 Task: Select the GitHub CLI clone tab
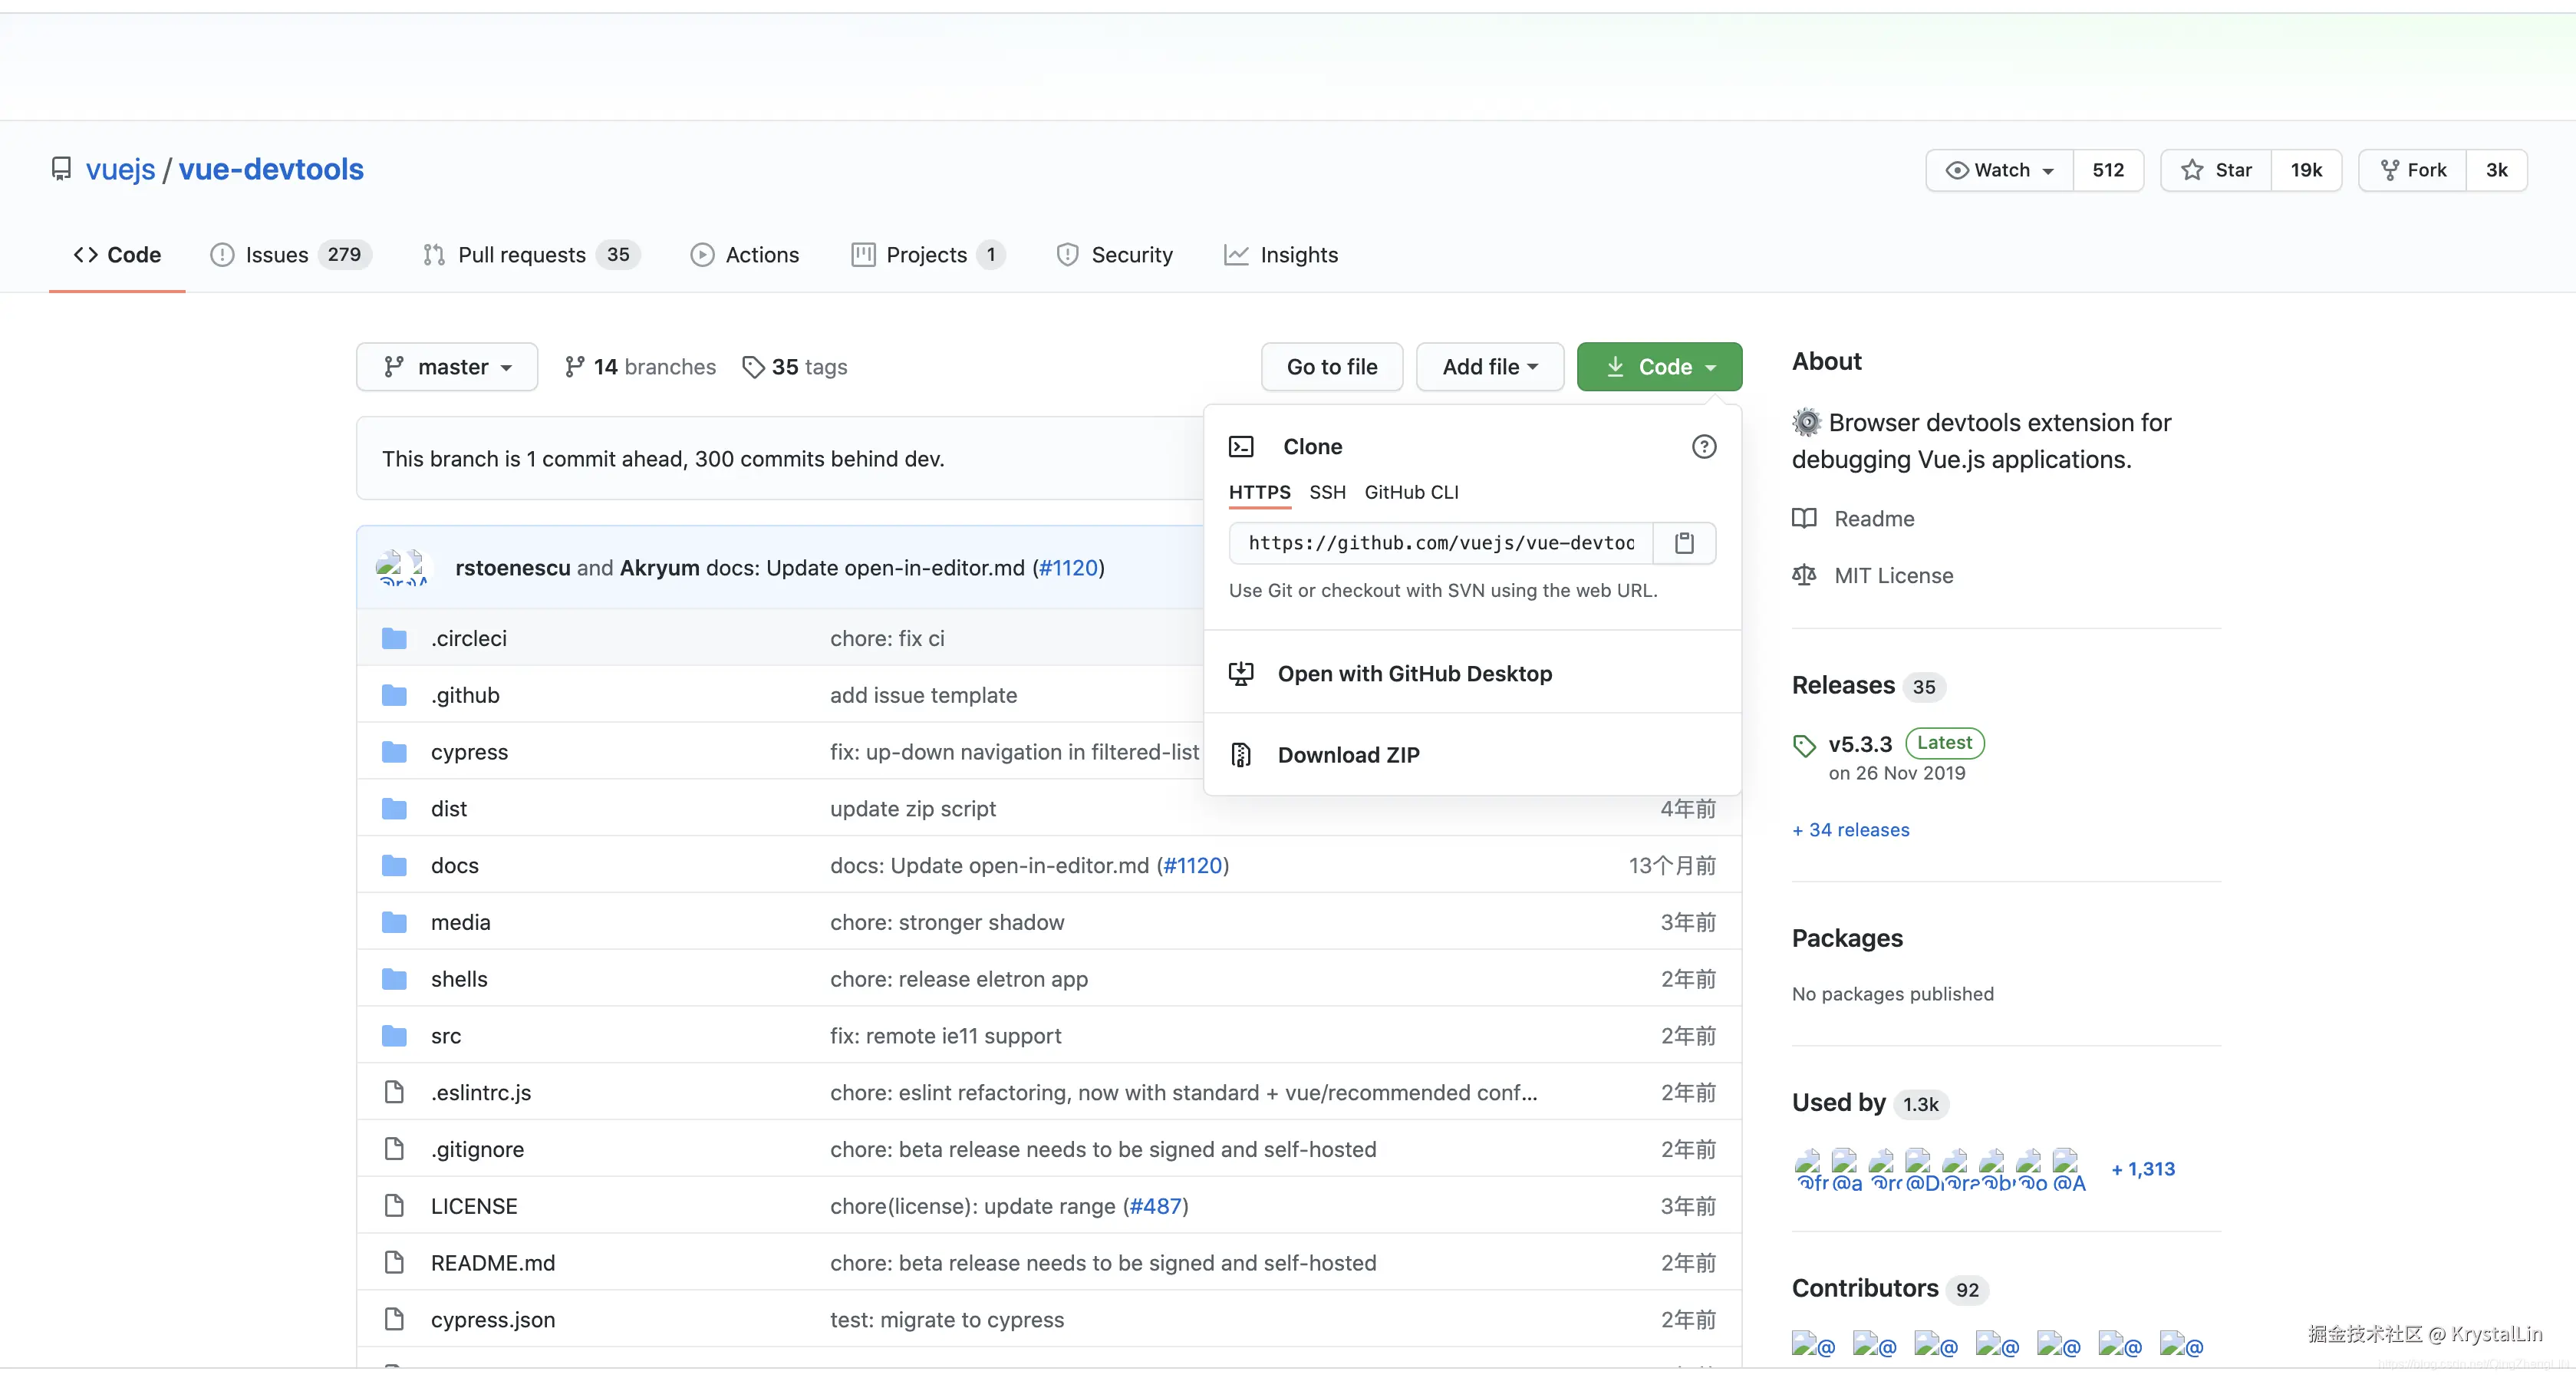click(x=1411, y=492)
